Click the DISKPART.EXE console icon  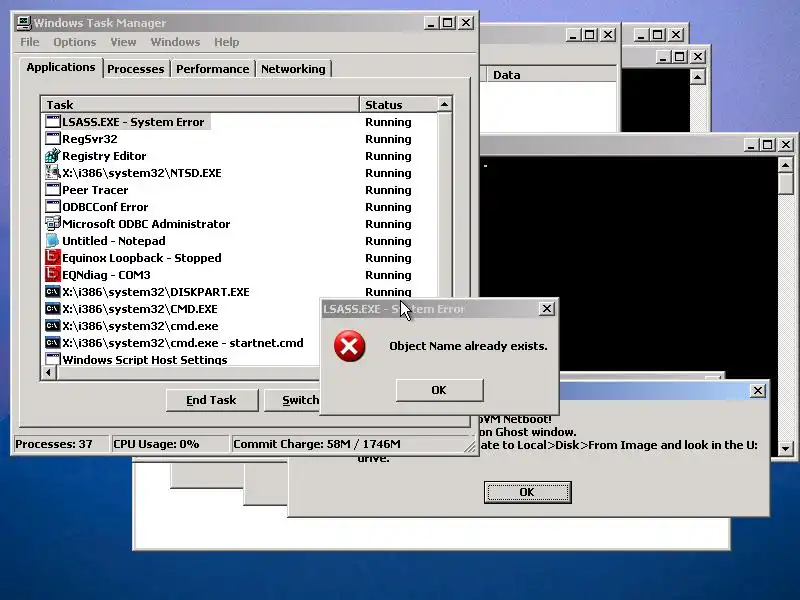53,292
